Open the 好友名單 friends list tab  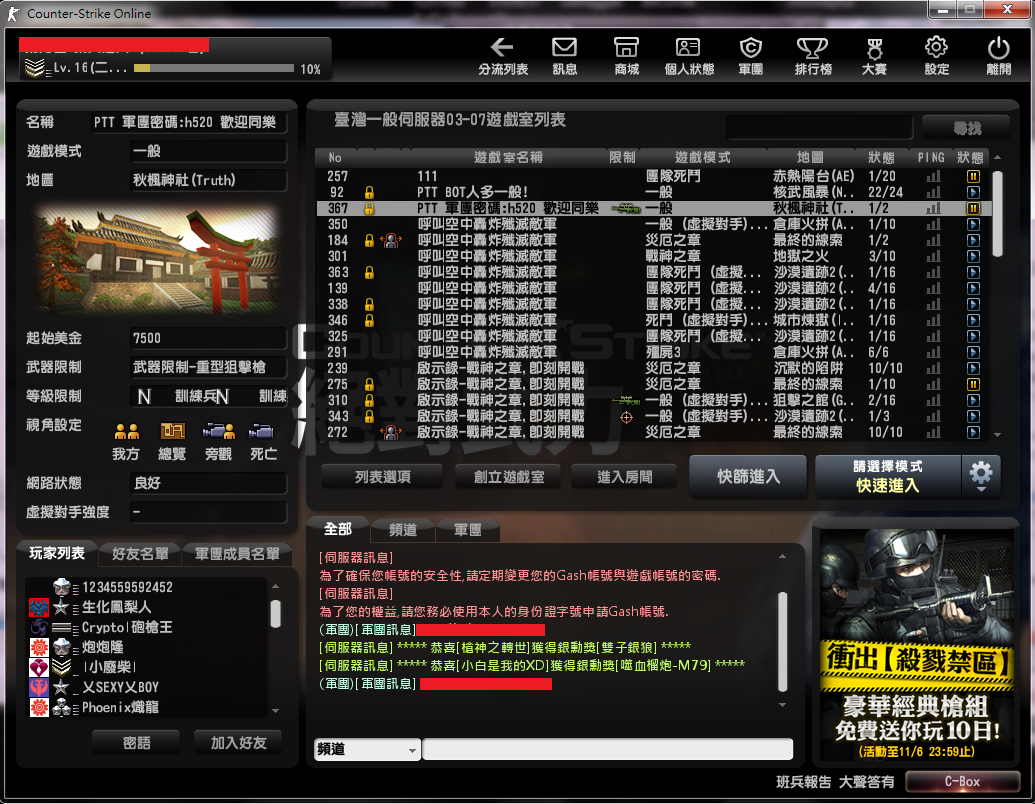[140, 554]
